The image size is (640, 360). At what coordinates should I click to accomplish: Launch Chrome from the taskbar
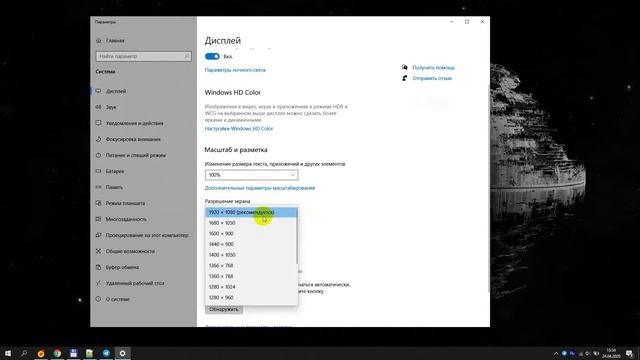57,353
